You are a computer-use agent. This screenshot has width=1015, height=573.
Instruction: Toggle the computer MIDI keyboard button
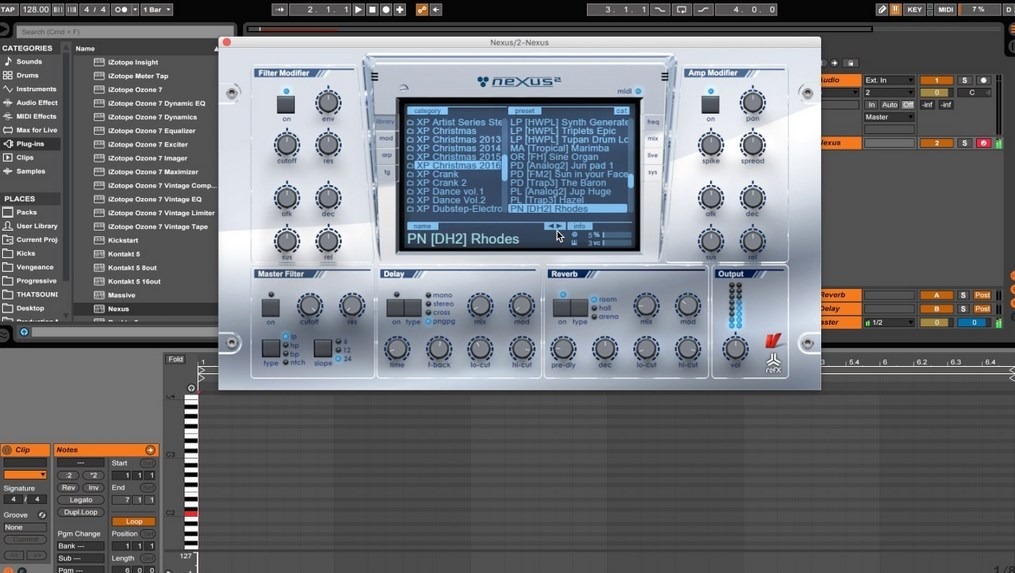(896, 10)
